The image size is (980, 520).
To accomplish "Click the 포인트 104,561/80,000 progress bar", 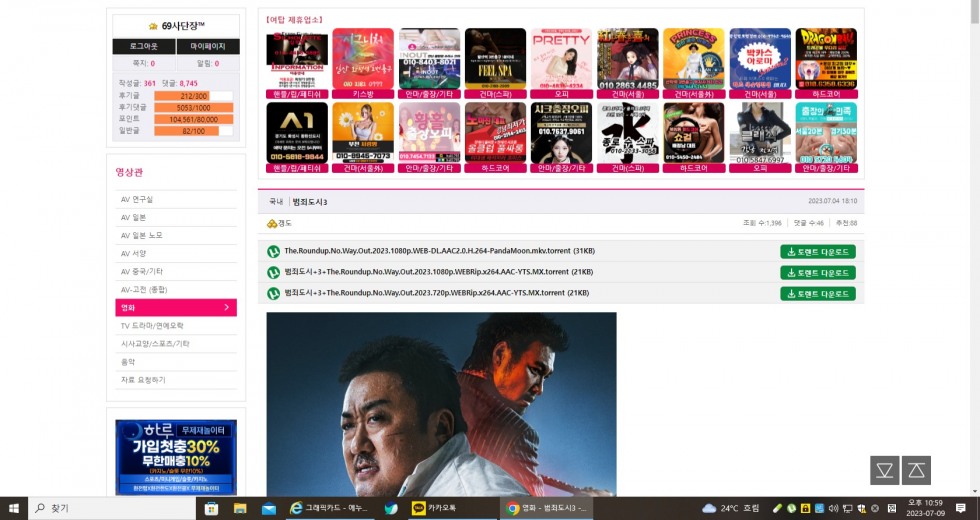I will click(194, 119).
